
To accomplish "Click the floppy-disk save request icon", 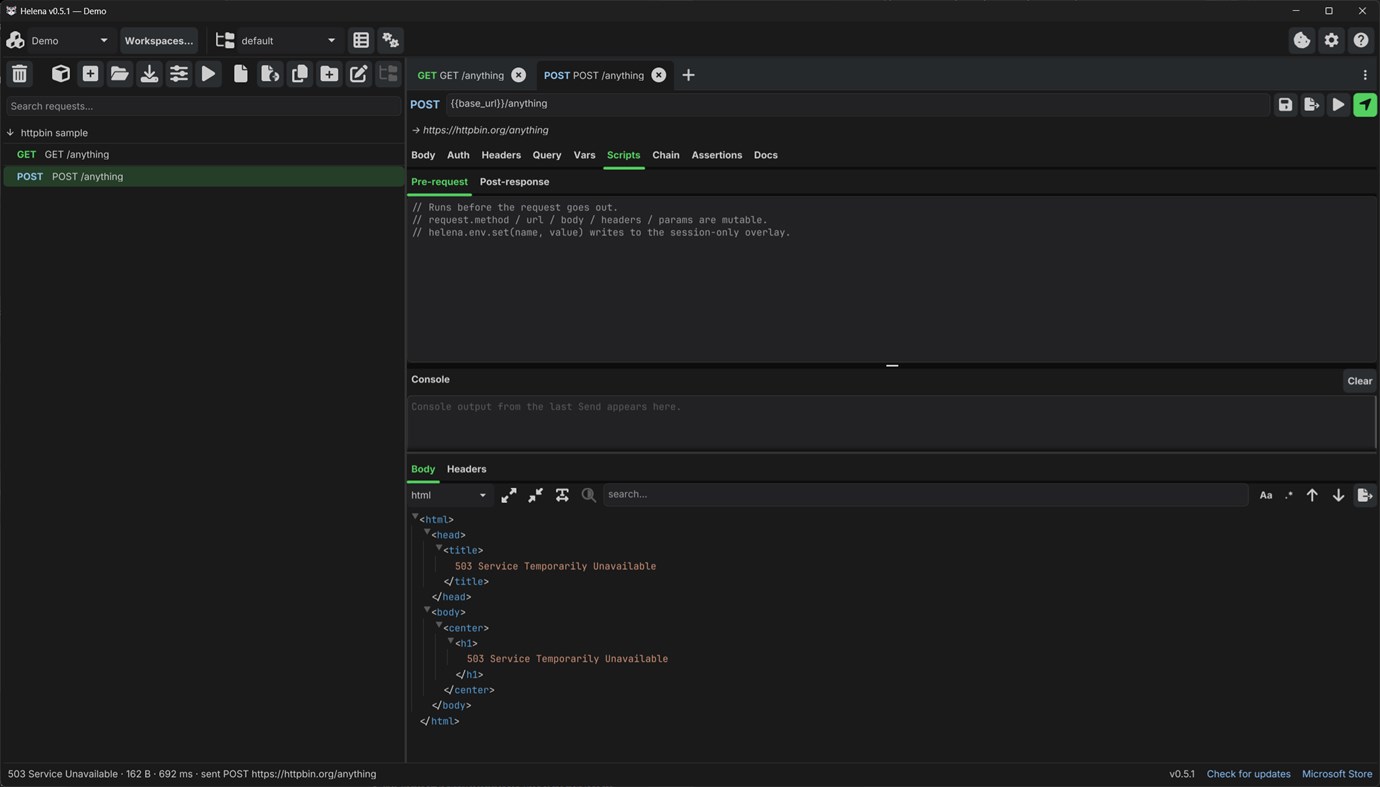I will coord(1285,104).
